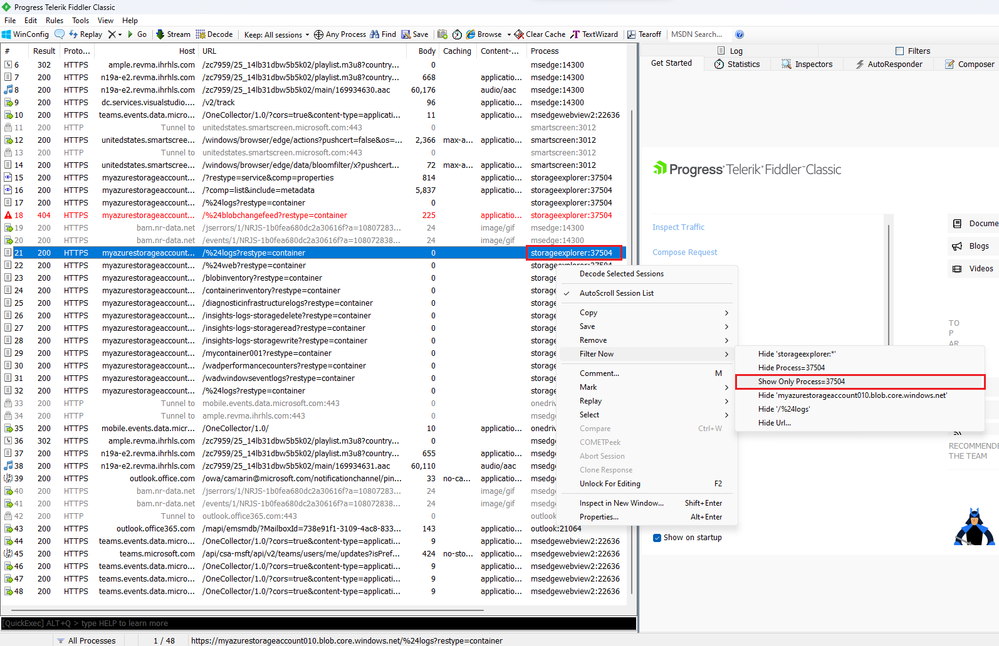Image resolution: width=999 pixels, height=646 pixels.
Task: Open the Edit menu
Action: pos(31,20)
